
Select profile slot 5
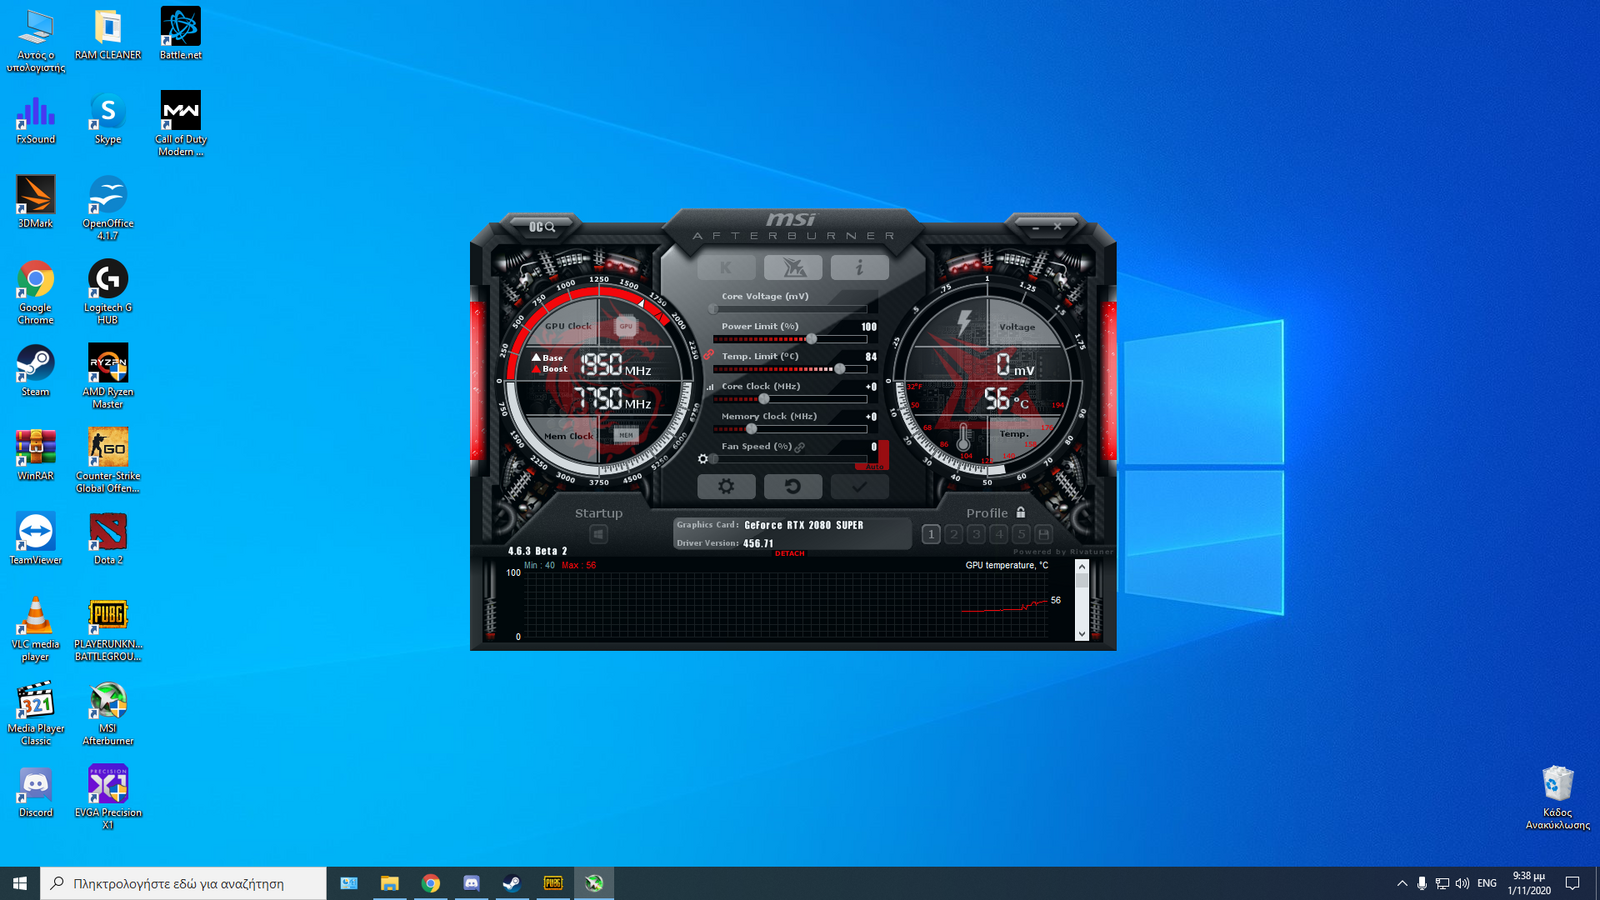tap(1021, 534)
